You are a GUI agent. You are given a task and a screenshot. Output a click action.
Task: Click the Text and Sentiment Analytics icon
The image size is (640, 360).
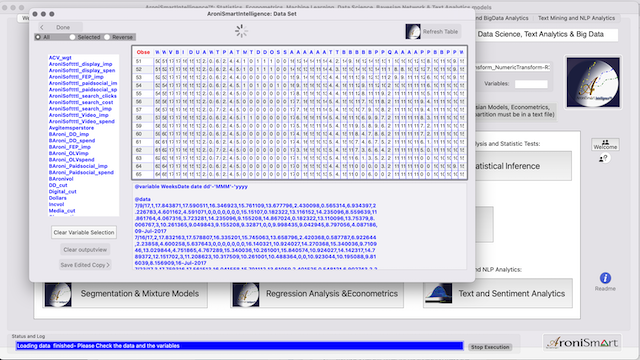point(438,294)
